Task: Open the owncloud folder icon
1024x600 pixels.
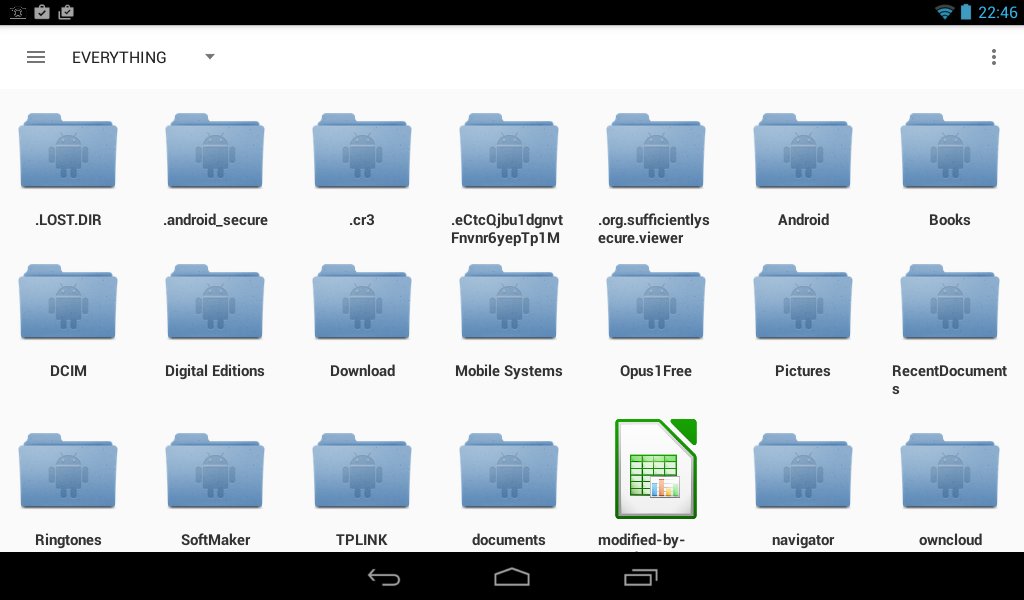Action: pos(950,471)
